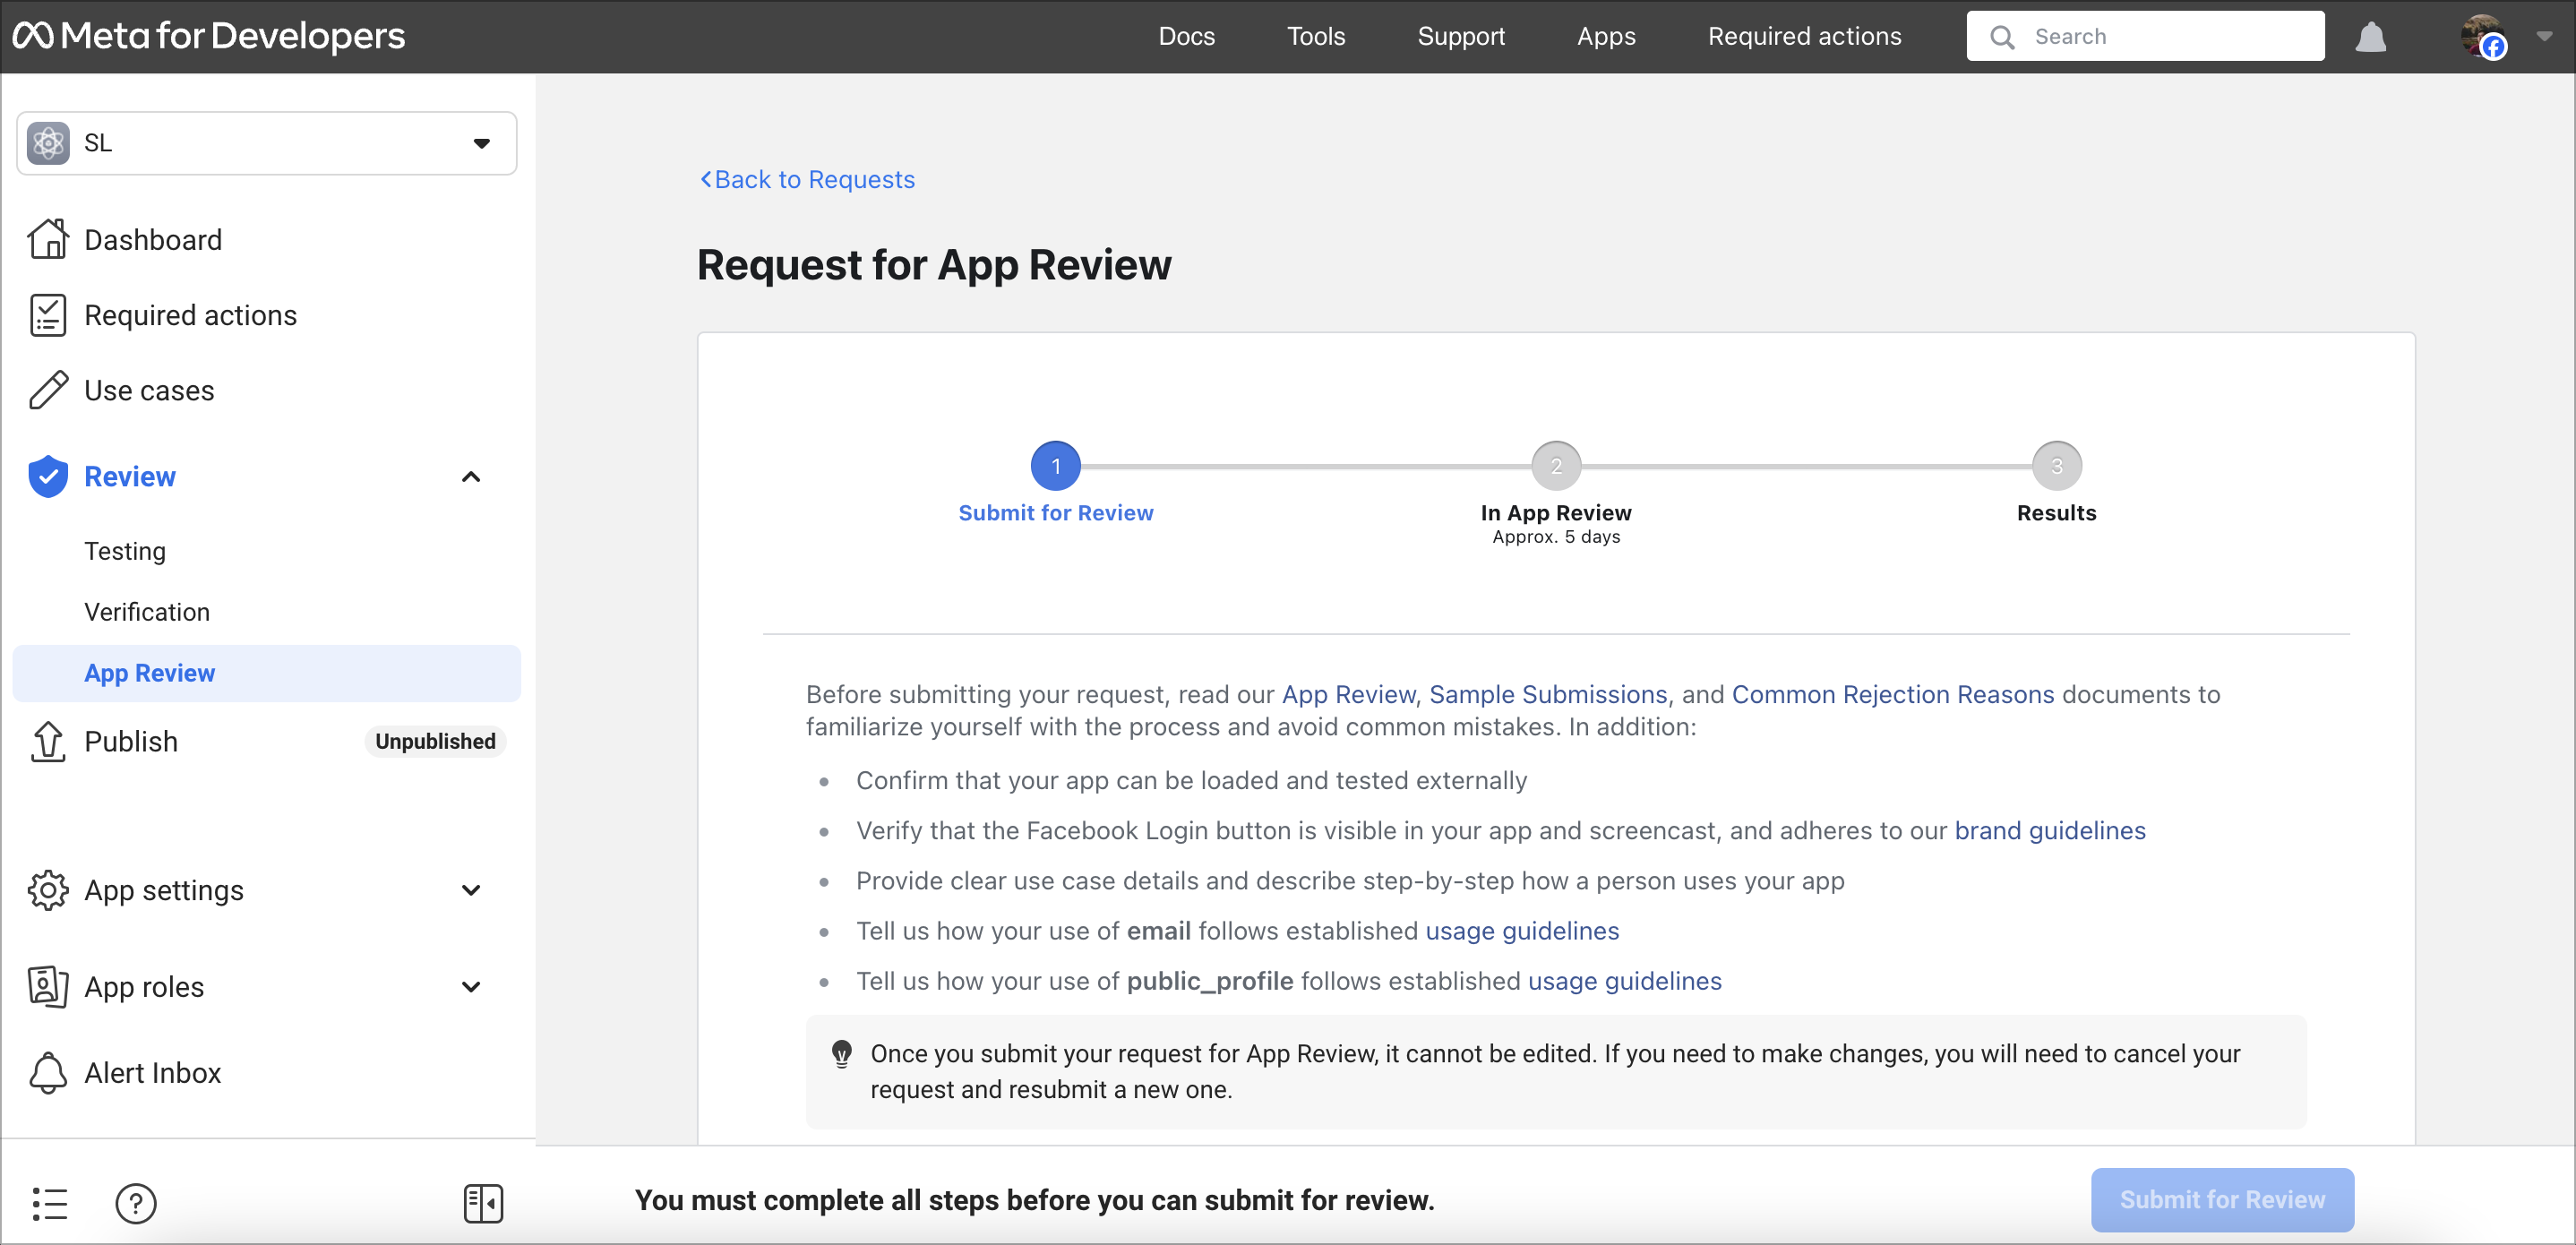2576x1245 pixels.
Task: Click 'You must complete all steps' message
Action: coord(1034,1200)
